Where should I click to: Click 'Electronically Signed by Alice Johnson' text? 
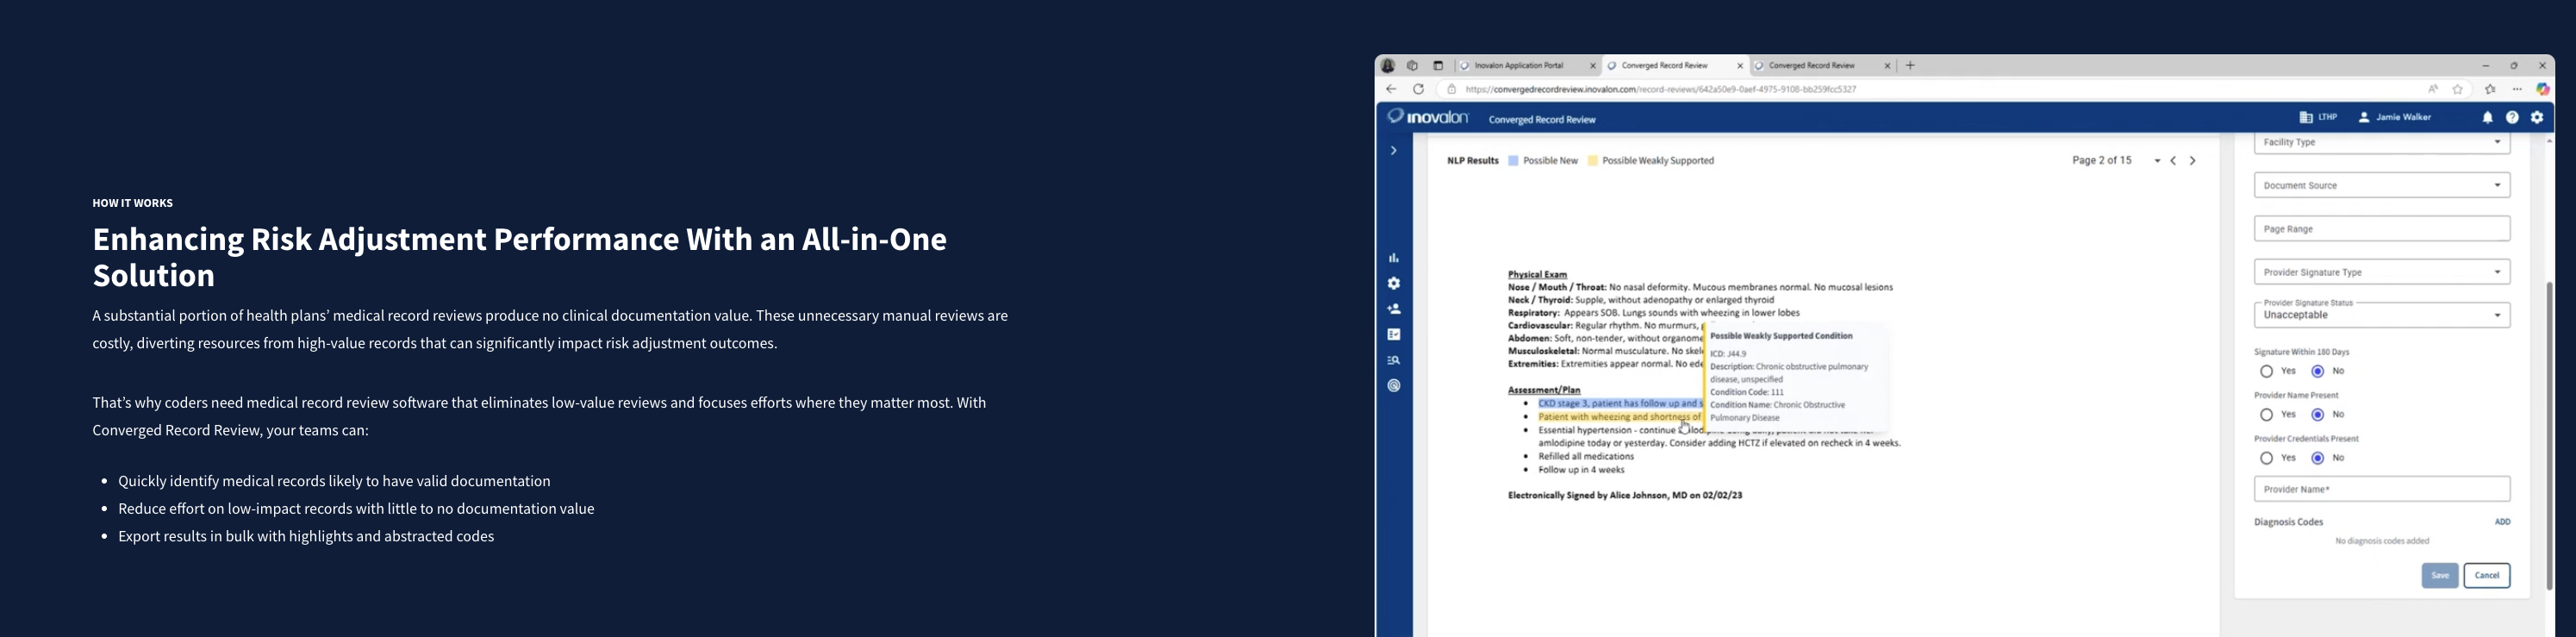coord(1625,496)
